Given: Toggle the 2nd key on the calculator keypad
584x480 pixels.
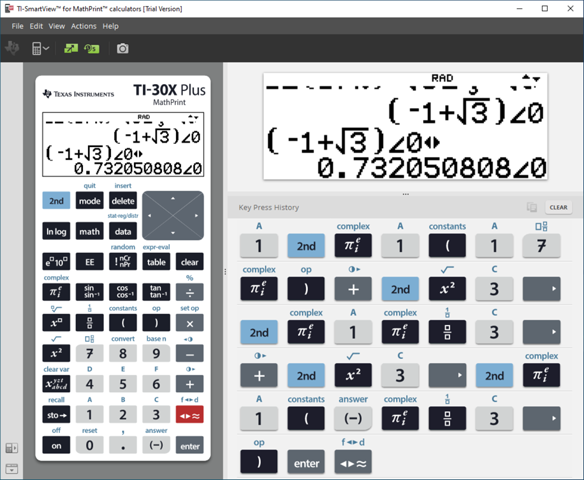Looking at the screenshot, I should point(56,201).
